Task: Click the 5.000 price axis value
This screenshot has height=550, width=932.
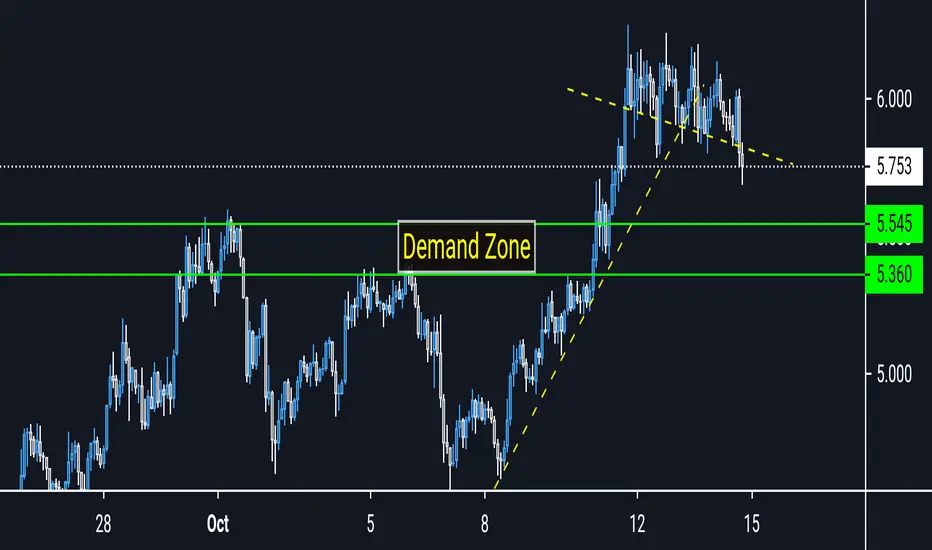Action: tap(894, 374)
